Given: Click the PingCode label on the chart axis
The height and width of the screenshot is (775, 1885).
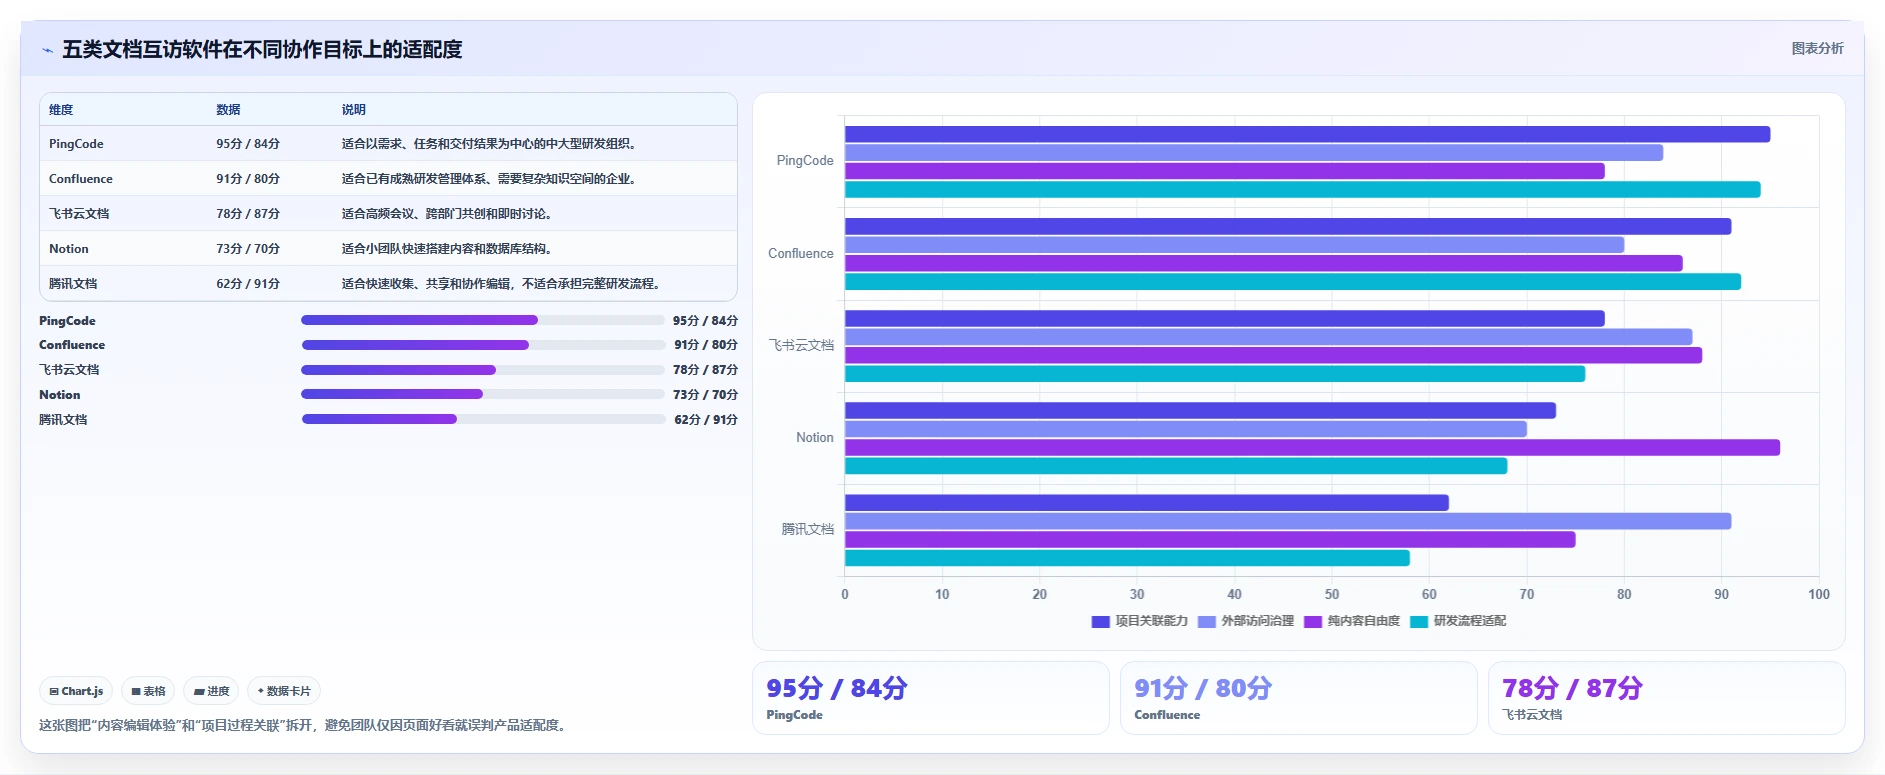Looking at the screenshot, I should tap(805, 161).
